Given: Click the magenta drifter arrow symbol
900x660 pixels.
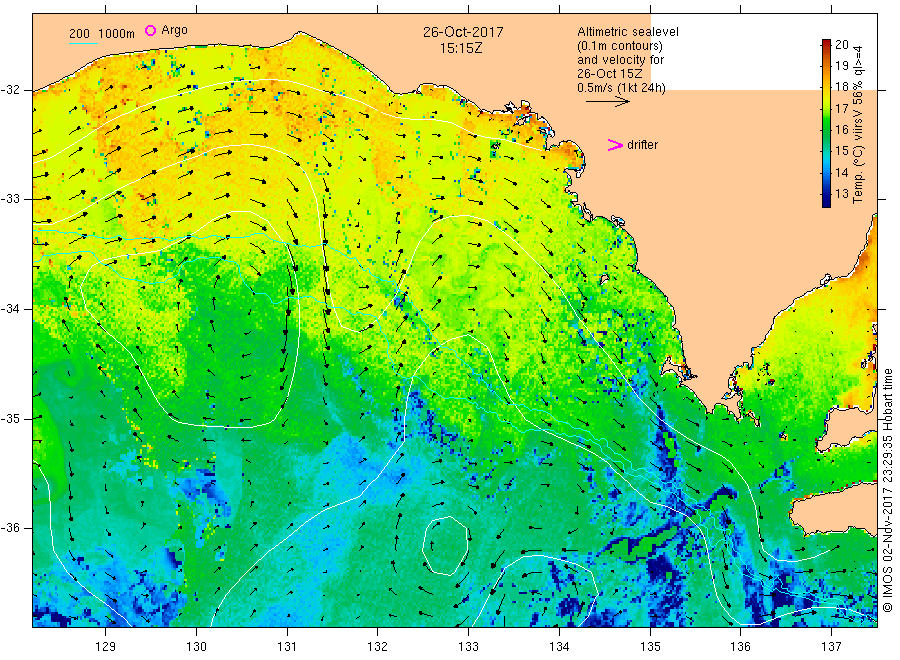Looking at the screenshot, I should (615, 145).
